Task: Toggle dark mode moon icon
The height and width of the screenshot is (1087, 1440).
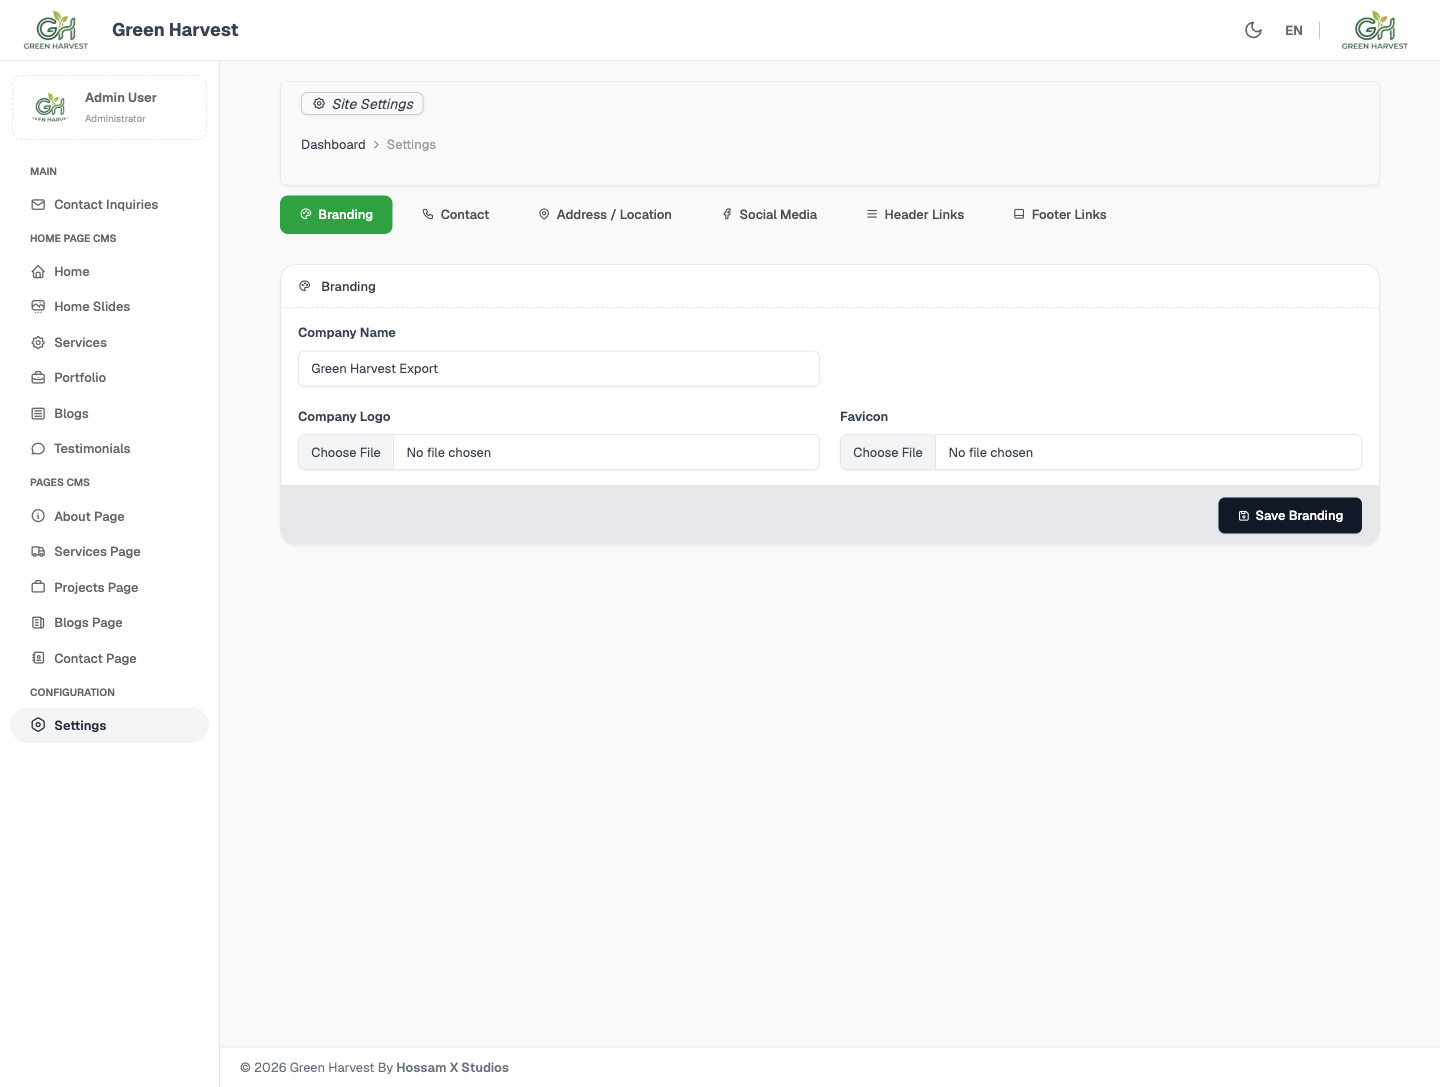Action: click(1253, 30)
